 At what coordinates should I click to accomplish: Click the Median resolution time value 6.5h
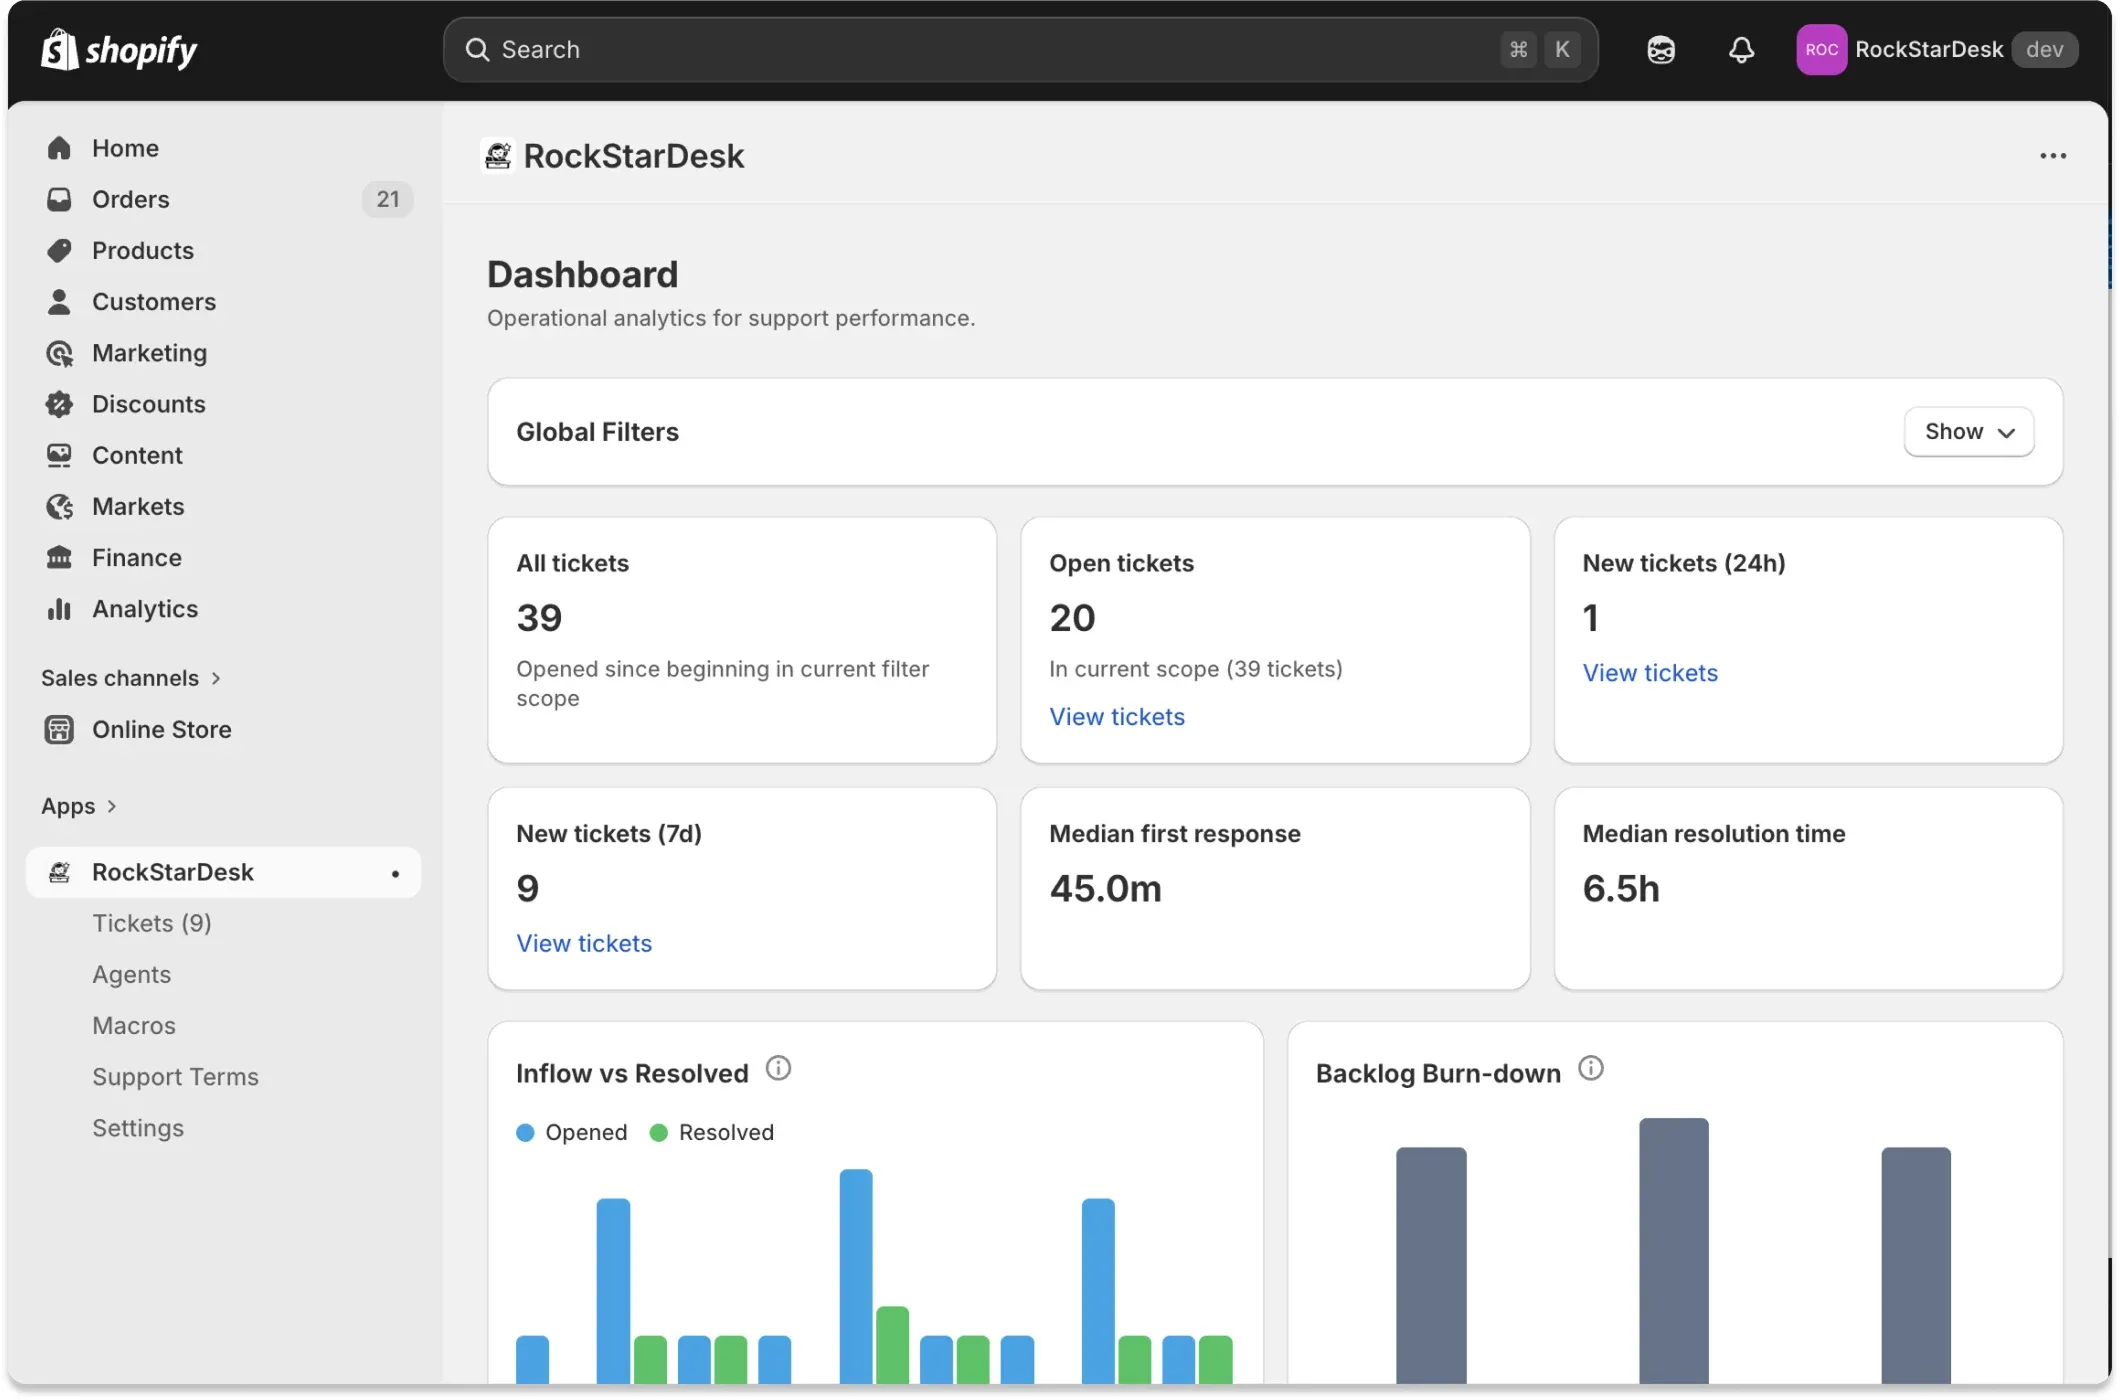point(1620,888)
